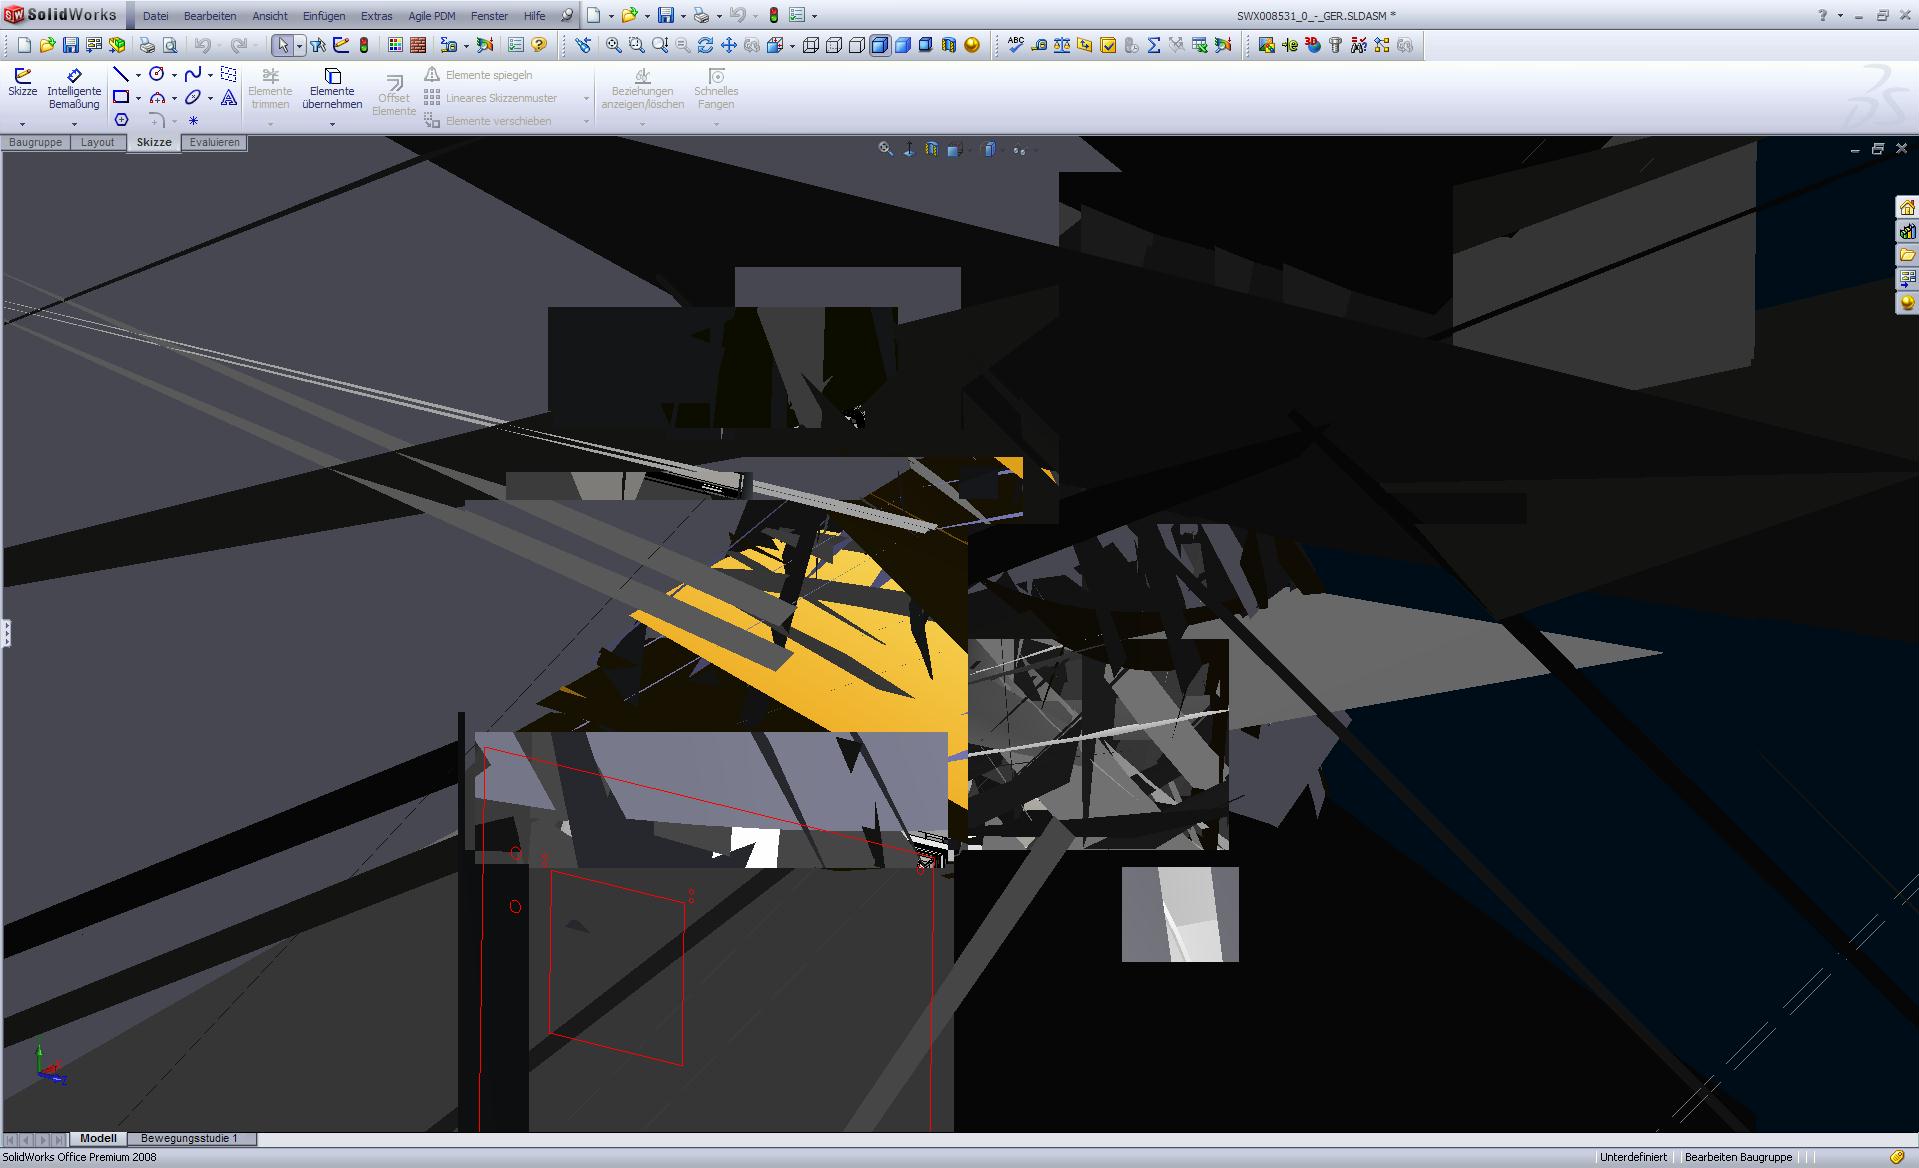Open SolidWorks Resources home tab

coord(1907,208)
